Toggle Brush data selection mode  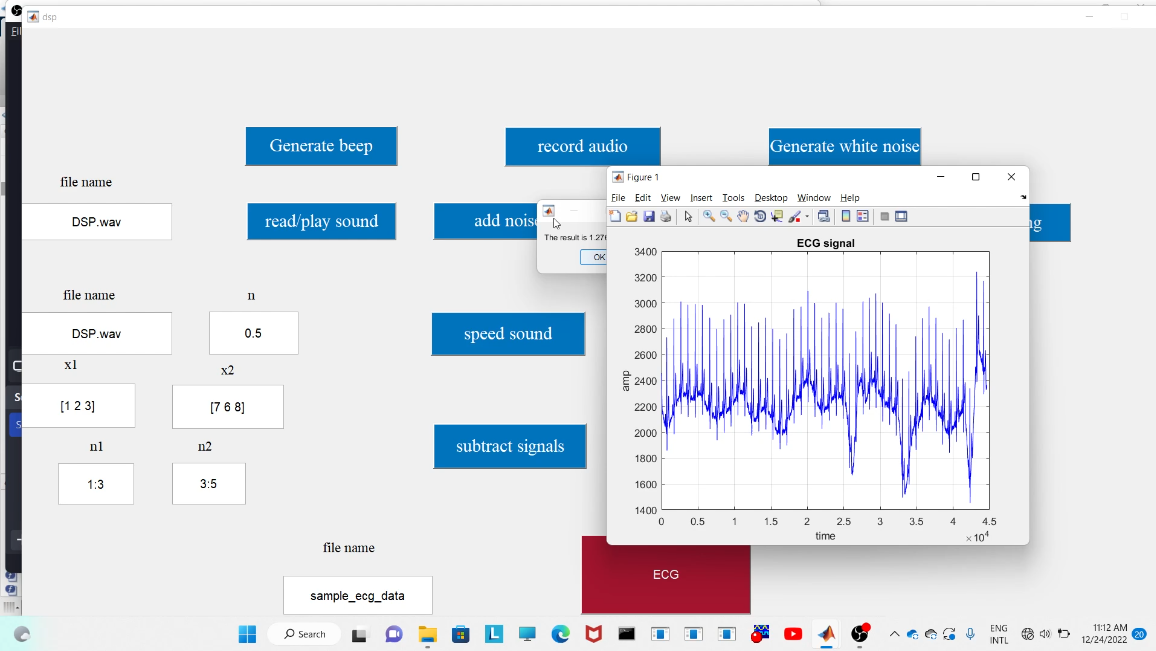(795, 216)
